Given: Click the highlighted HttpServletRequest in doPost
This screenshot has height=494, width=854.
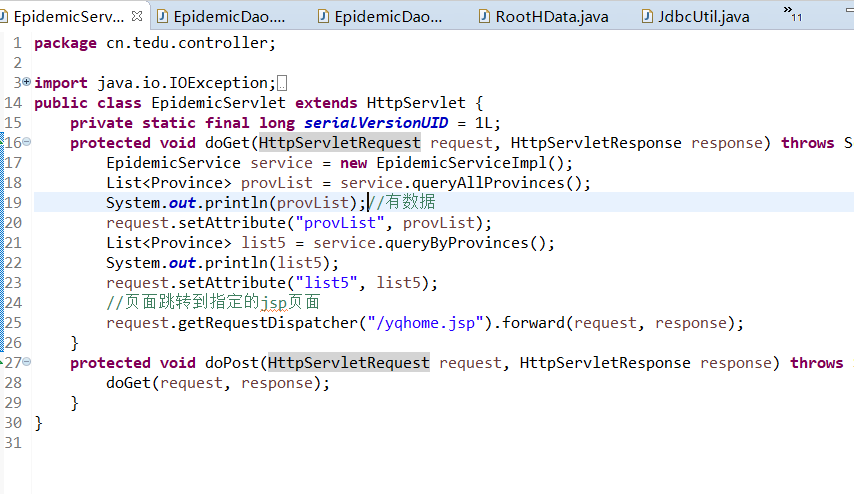Looking at the screenshot, I should click(x=349, y=363).
